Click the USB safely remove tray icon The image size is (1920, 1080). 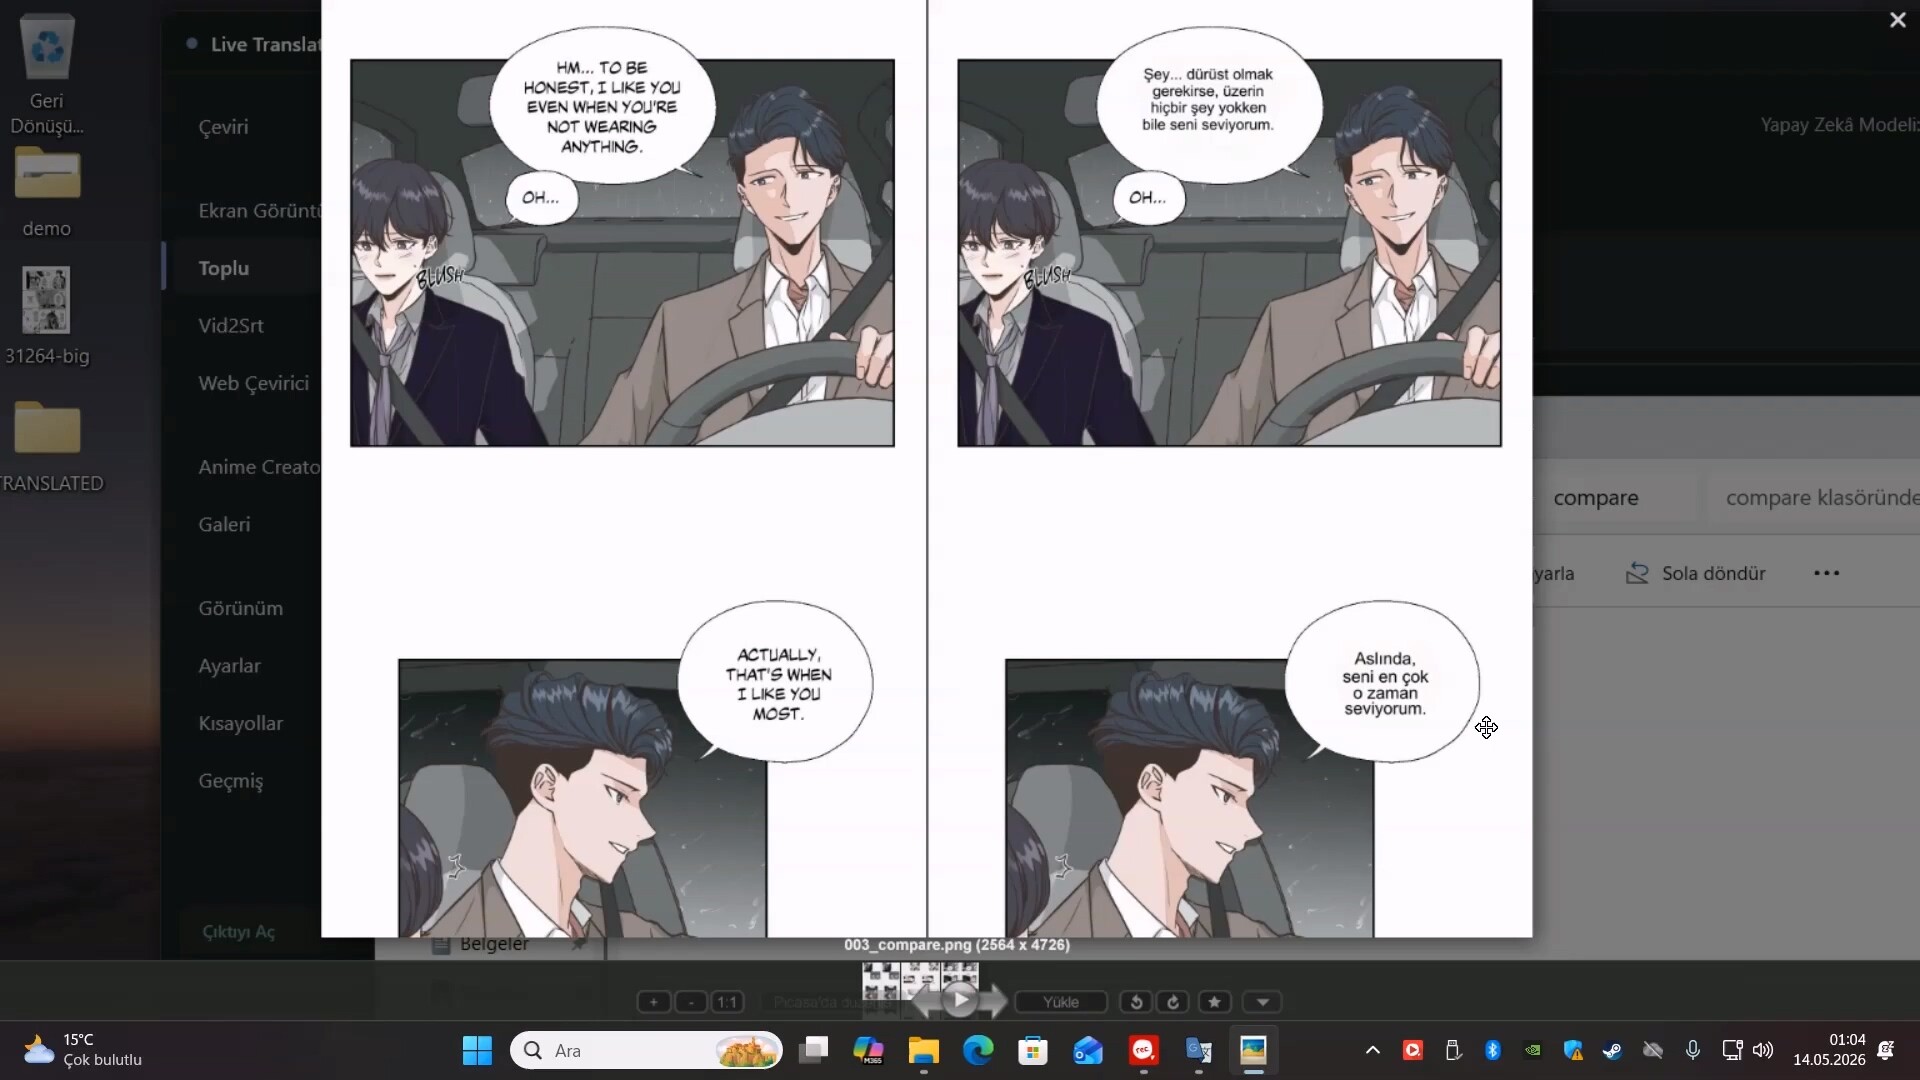pos(1453,1050)
